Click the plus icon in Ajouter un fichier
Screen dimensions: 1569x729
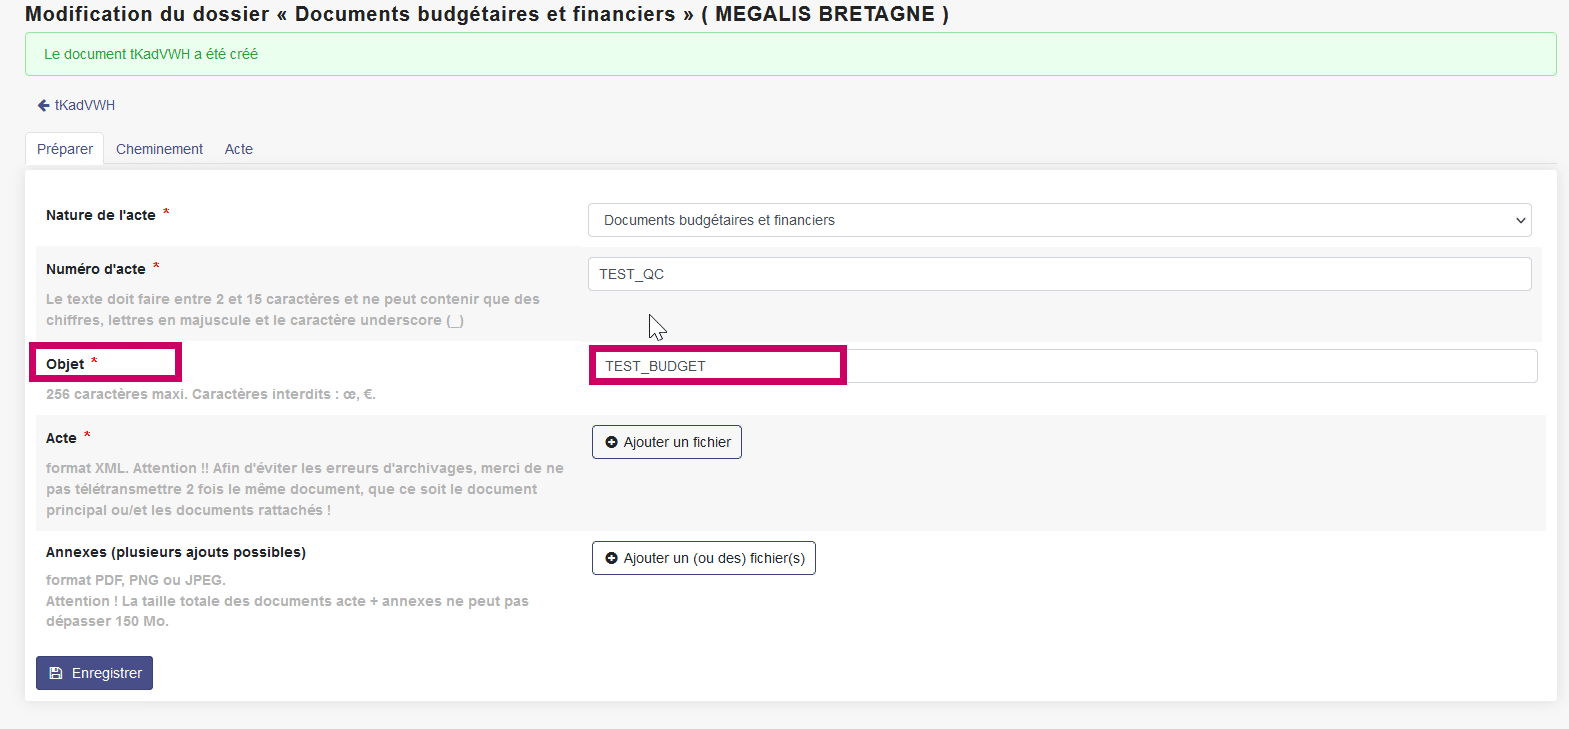pos(612,442)
